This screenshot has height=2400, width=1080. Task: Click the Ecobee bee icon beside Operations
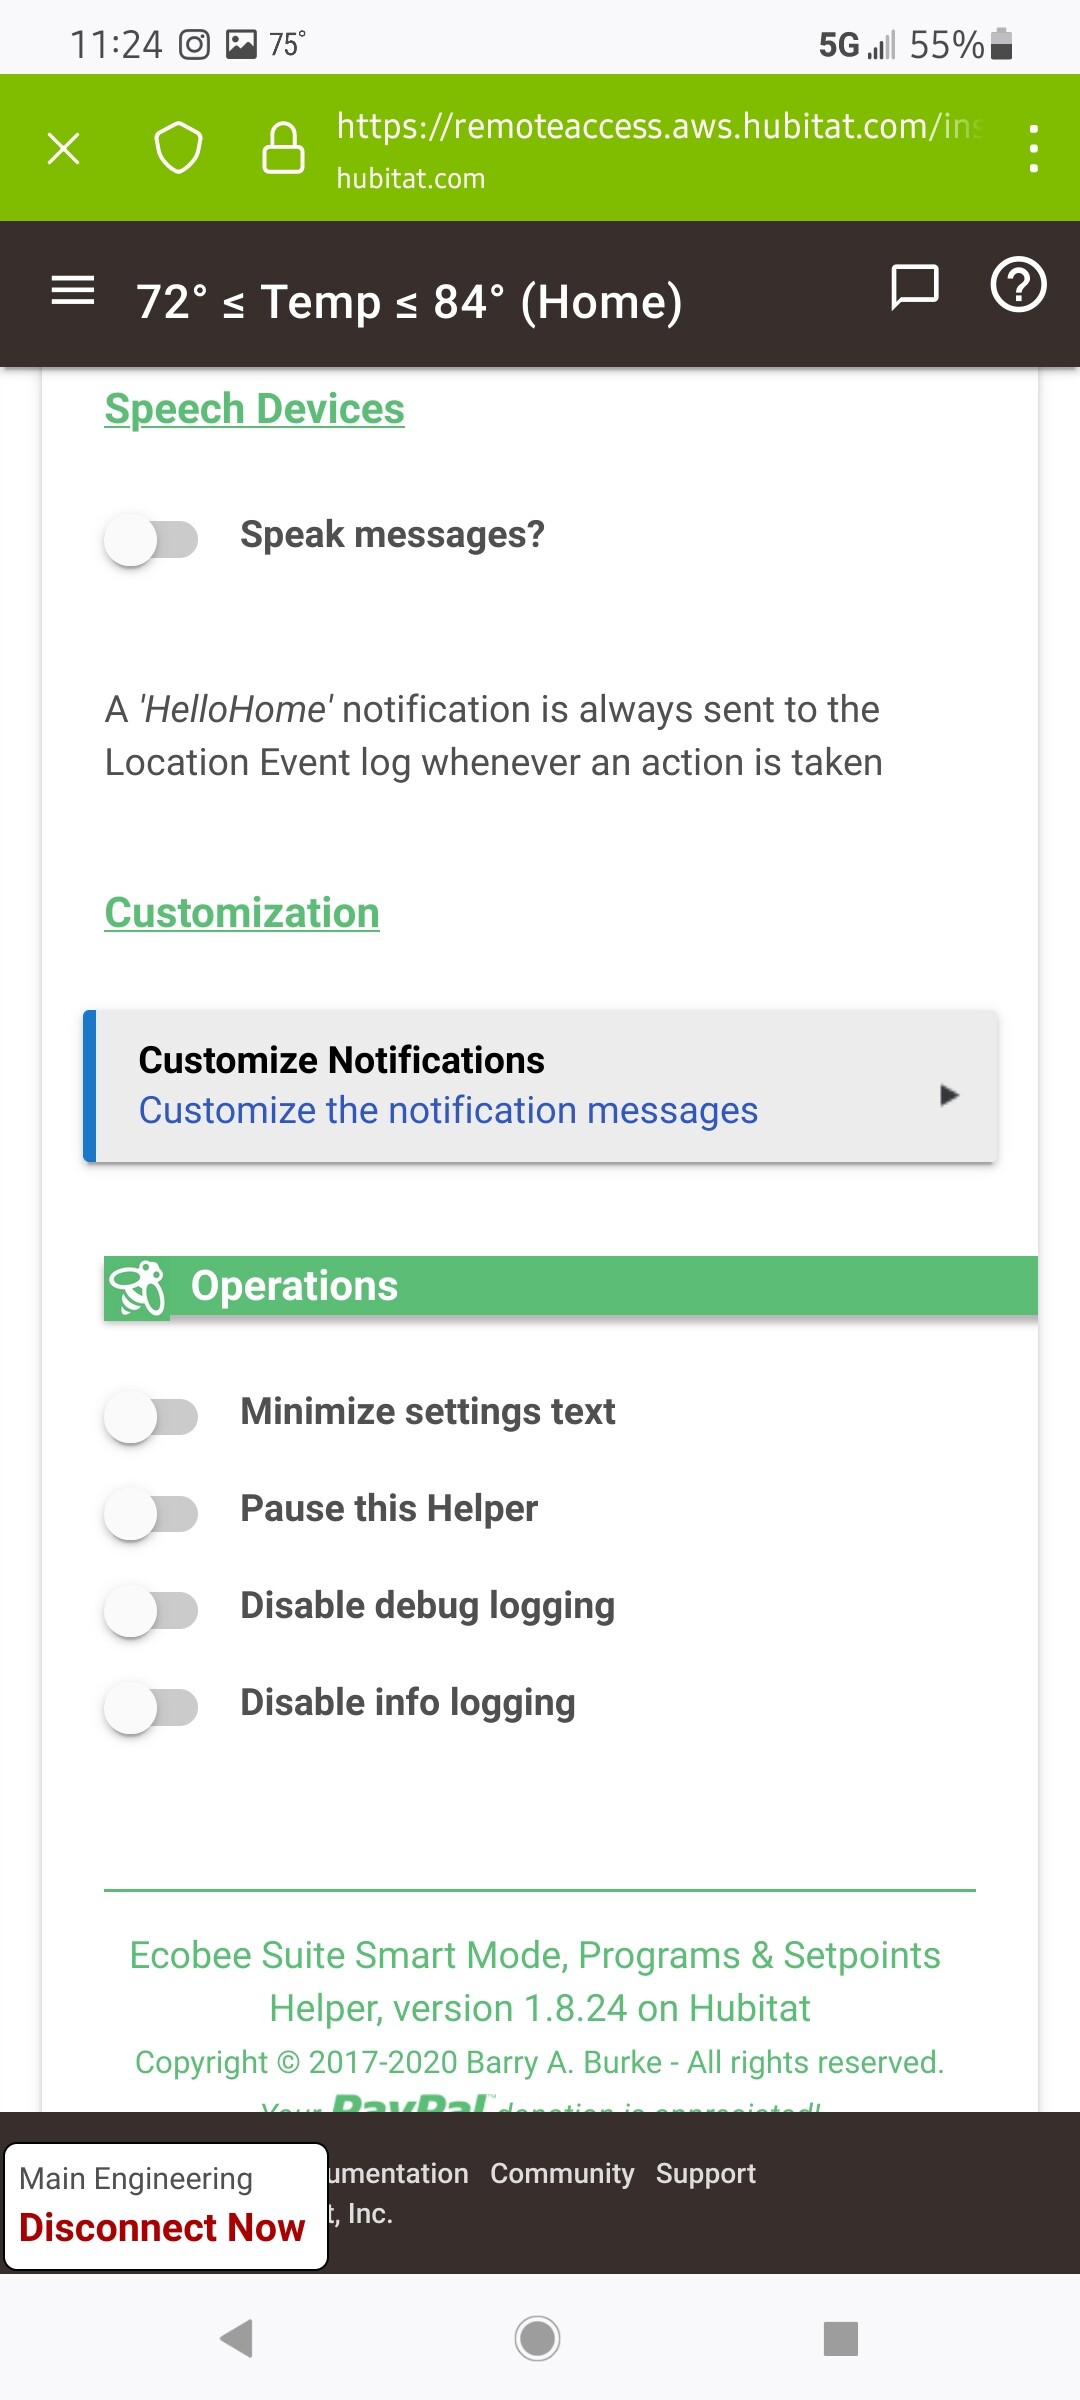pyautogui.click(x=137, y=1288)
